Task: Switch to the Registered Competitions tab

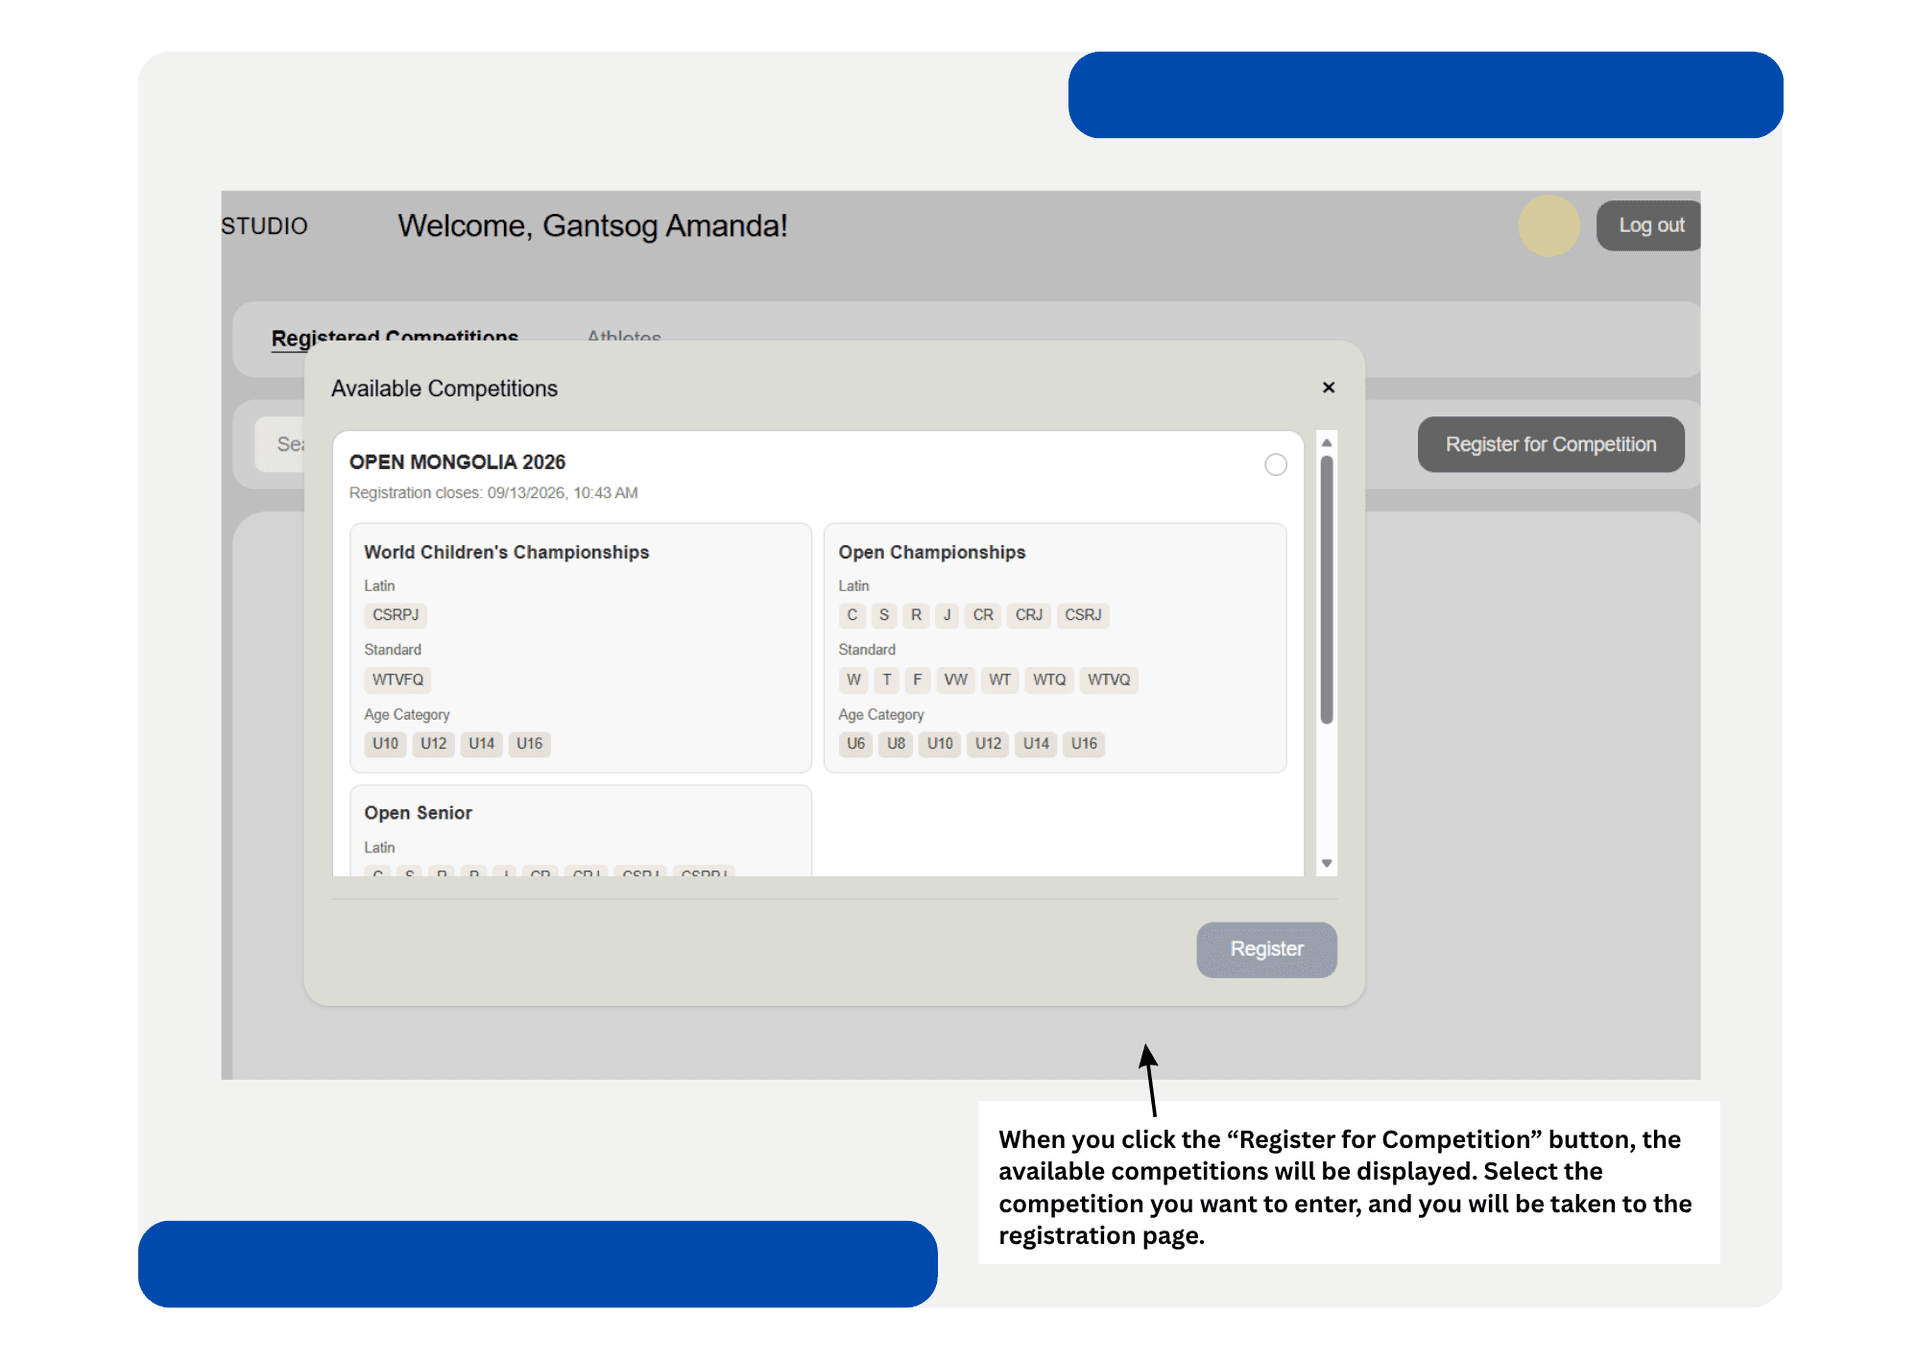Action: [395, 336]
